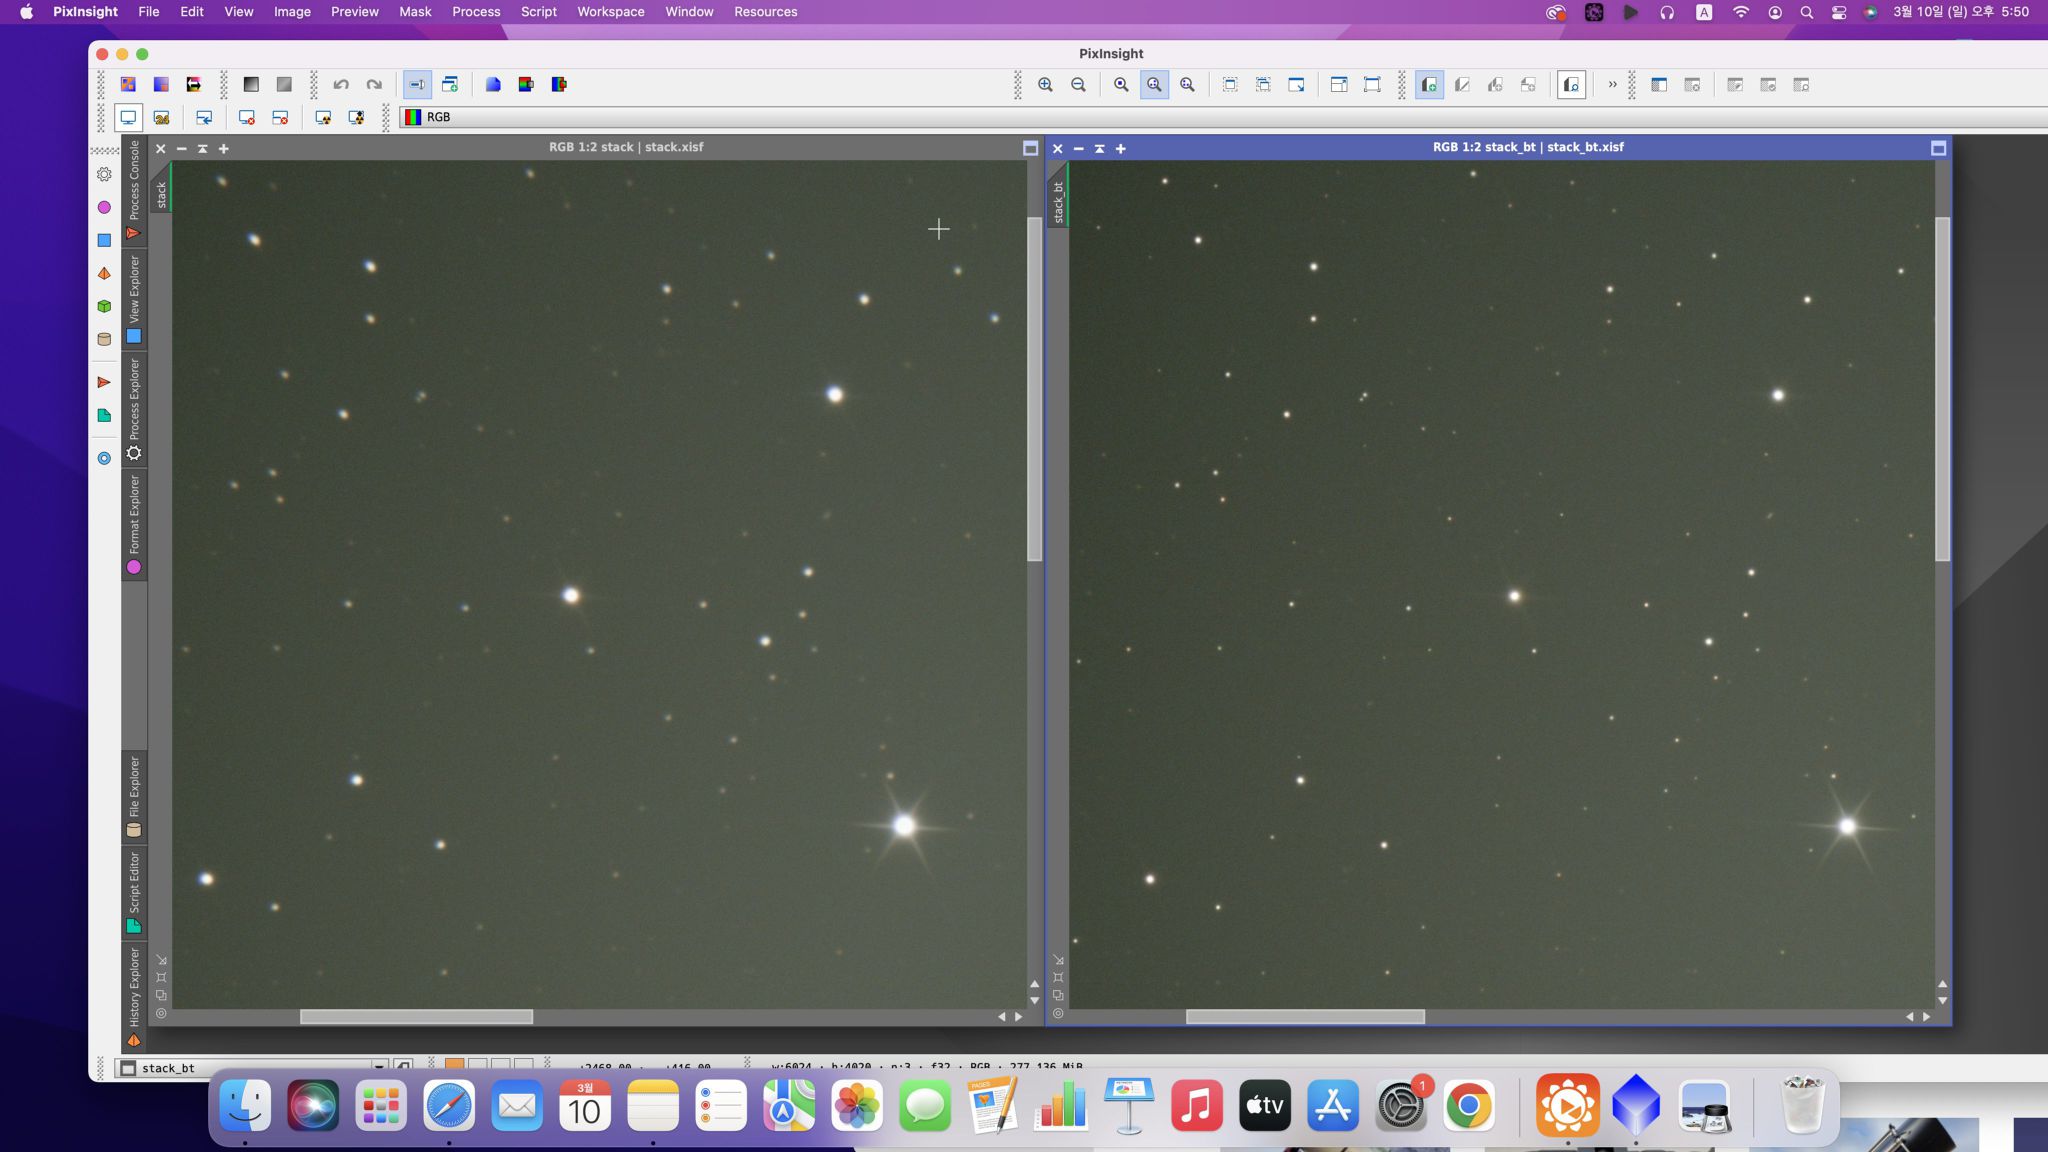2048x1152 pixels.
Task: Open the Workspace menu
Action: click(611, 12)
